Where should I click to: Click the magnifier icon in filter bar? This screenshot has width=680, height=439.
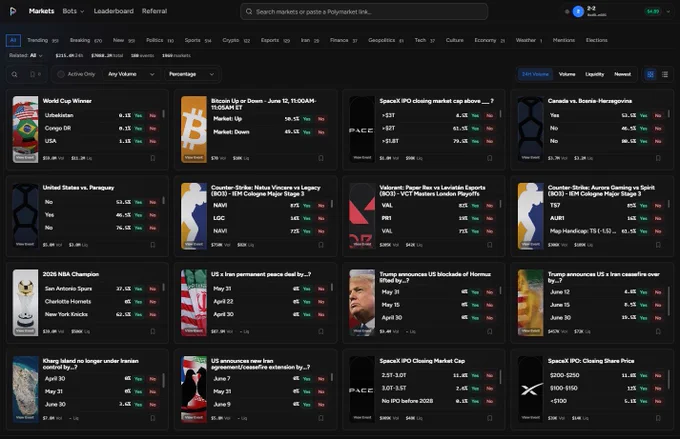(x=14, y=74)
